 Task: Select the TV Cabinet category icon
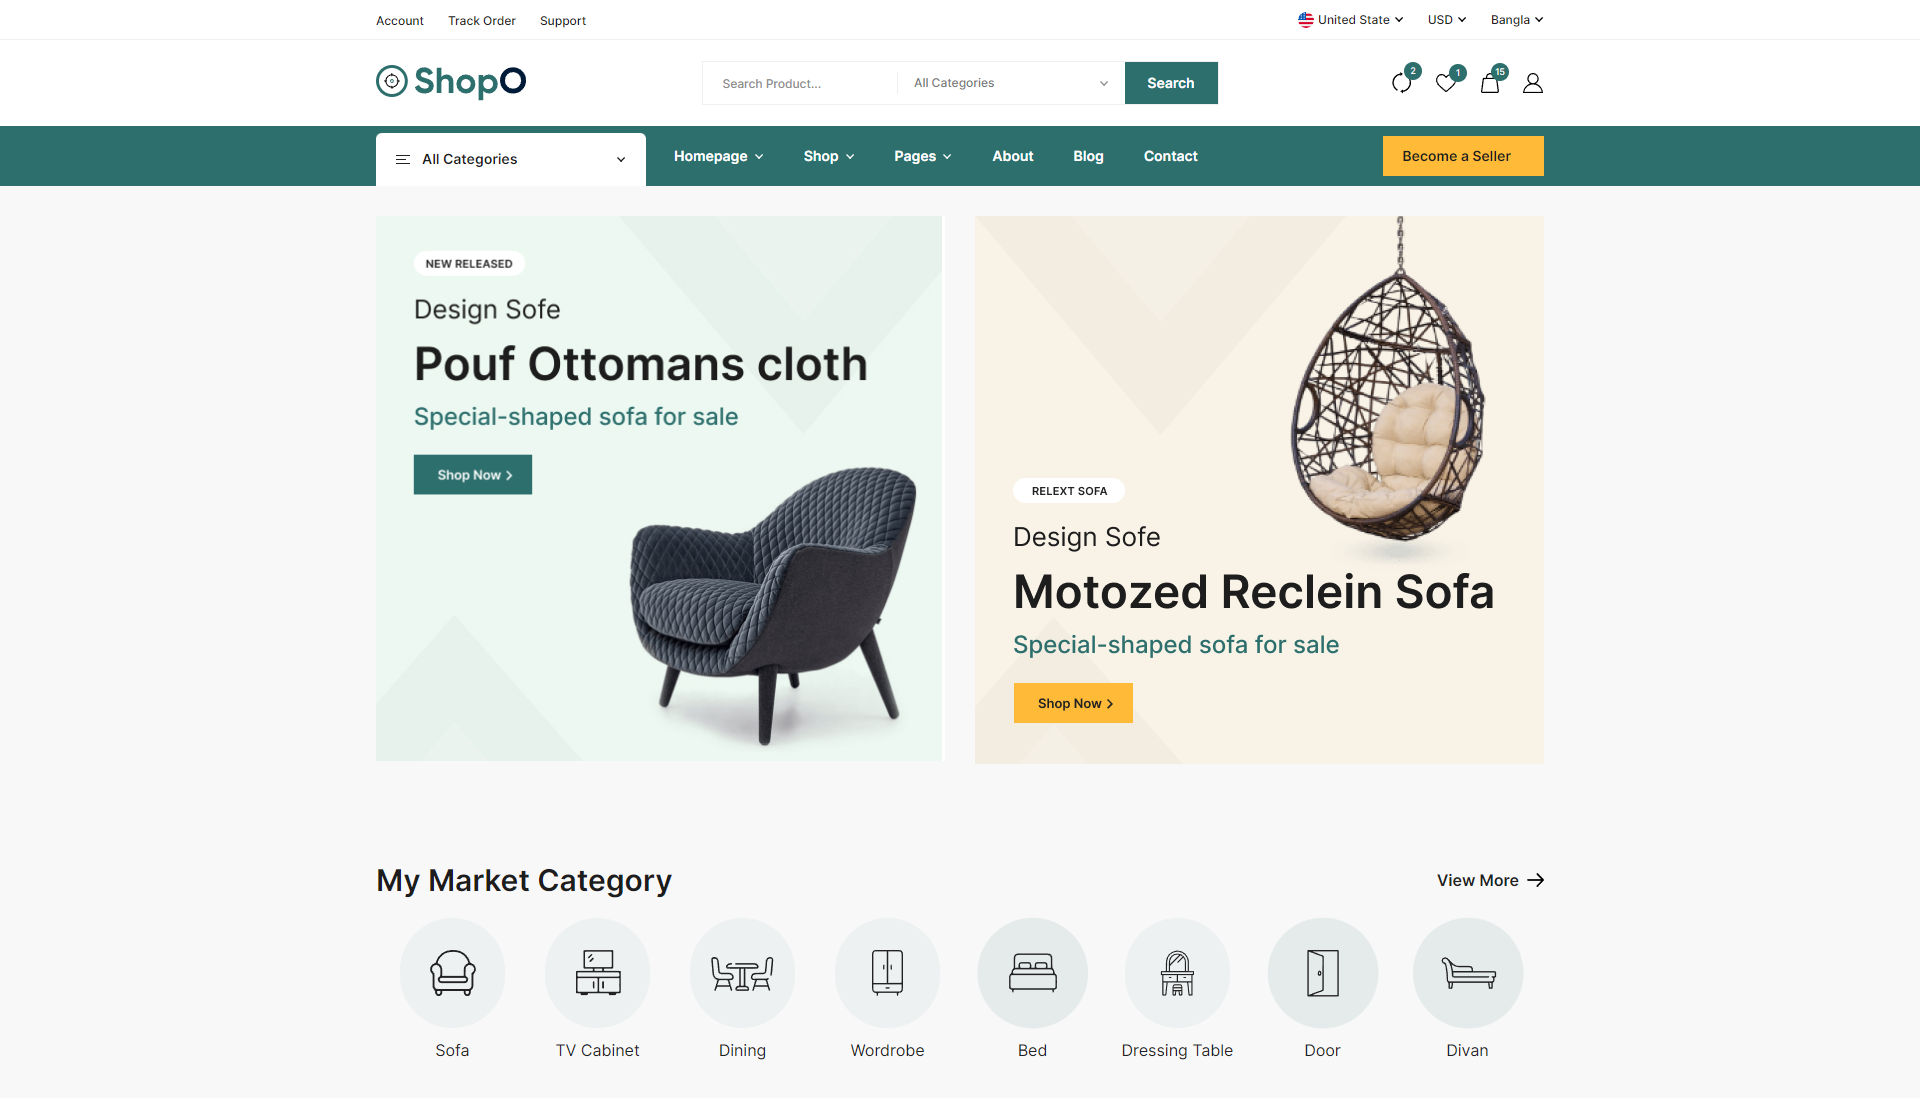click(598, 972)
